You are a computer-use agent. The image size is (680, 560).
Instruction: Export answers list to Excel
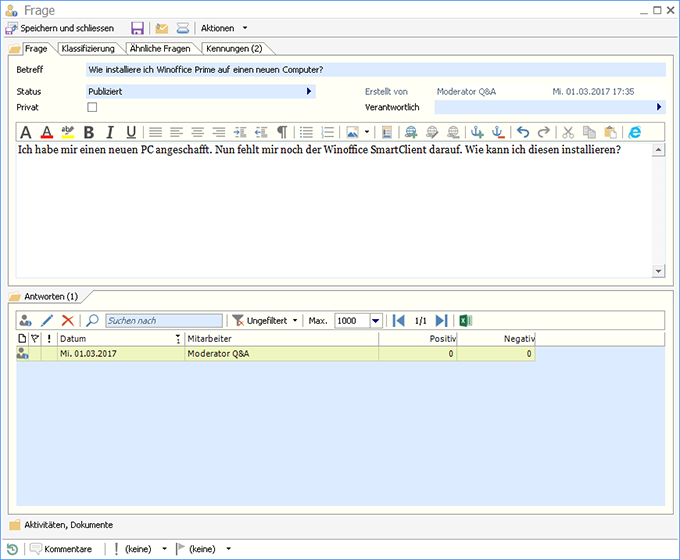pyautogui.click(x=465, y=321)
